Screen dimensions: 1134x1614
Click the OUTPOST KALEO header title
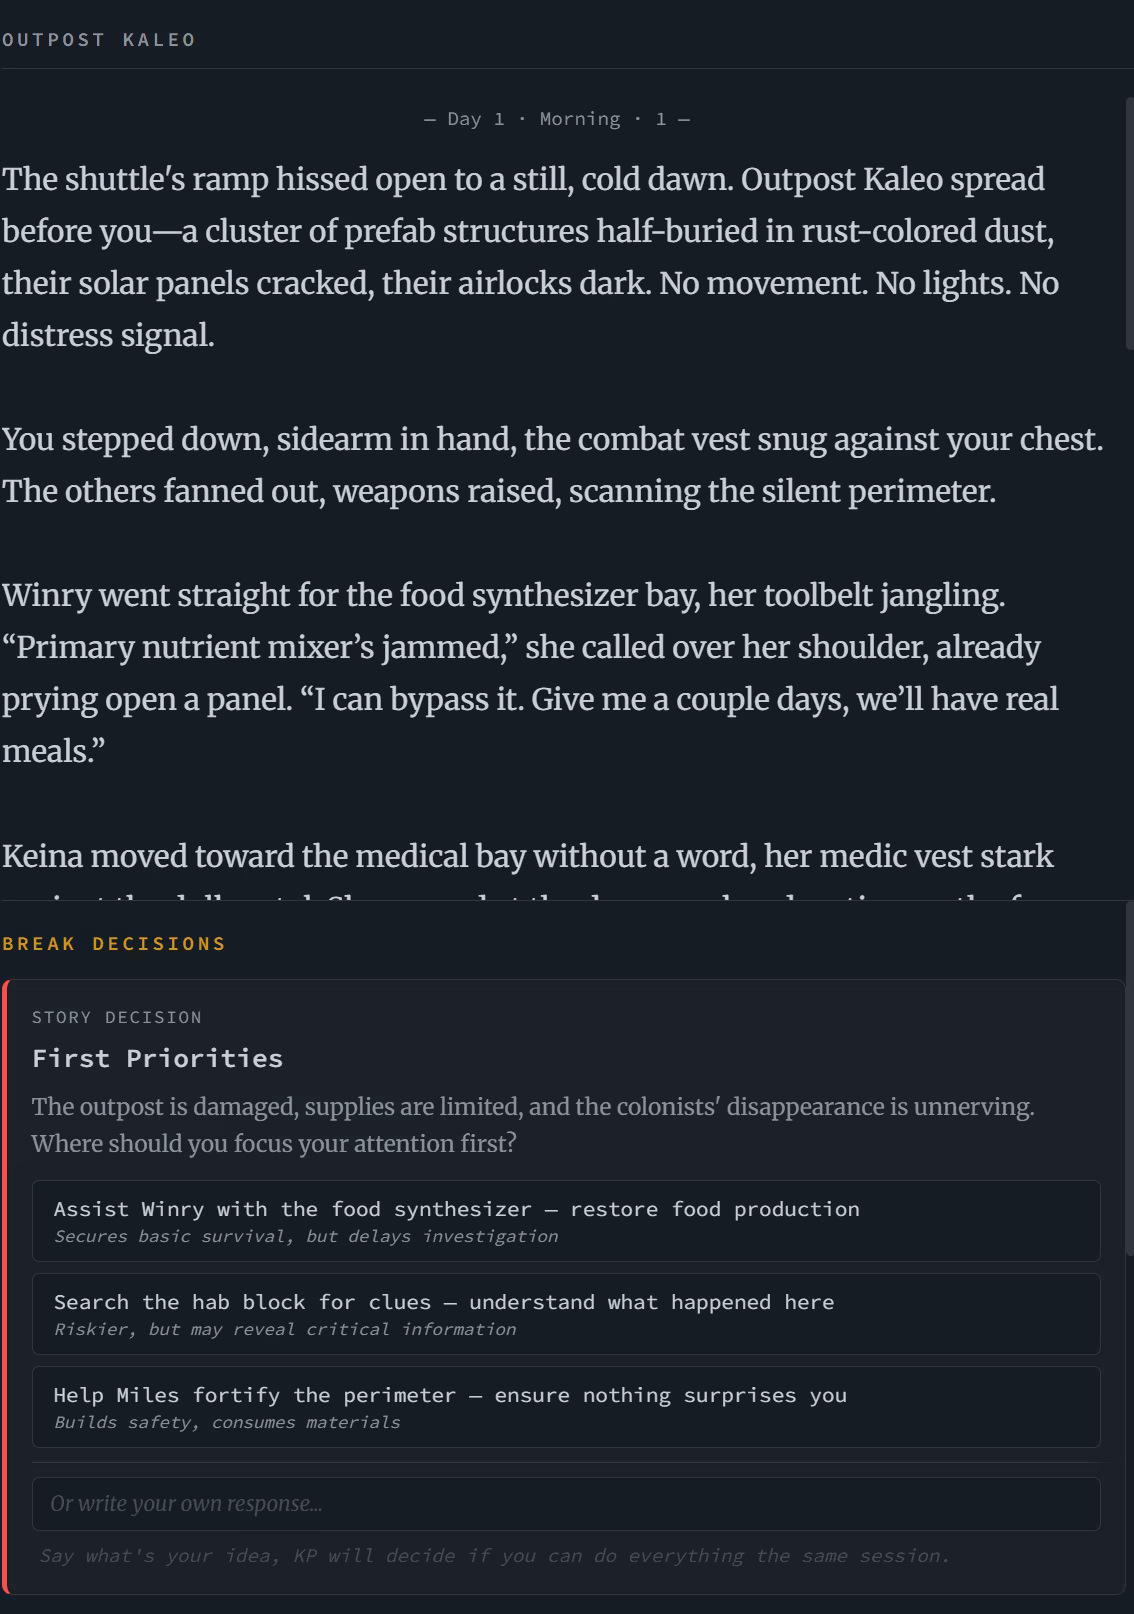pos(99,40)
